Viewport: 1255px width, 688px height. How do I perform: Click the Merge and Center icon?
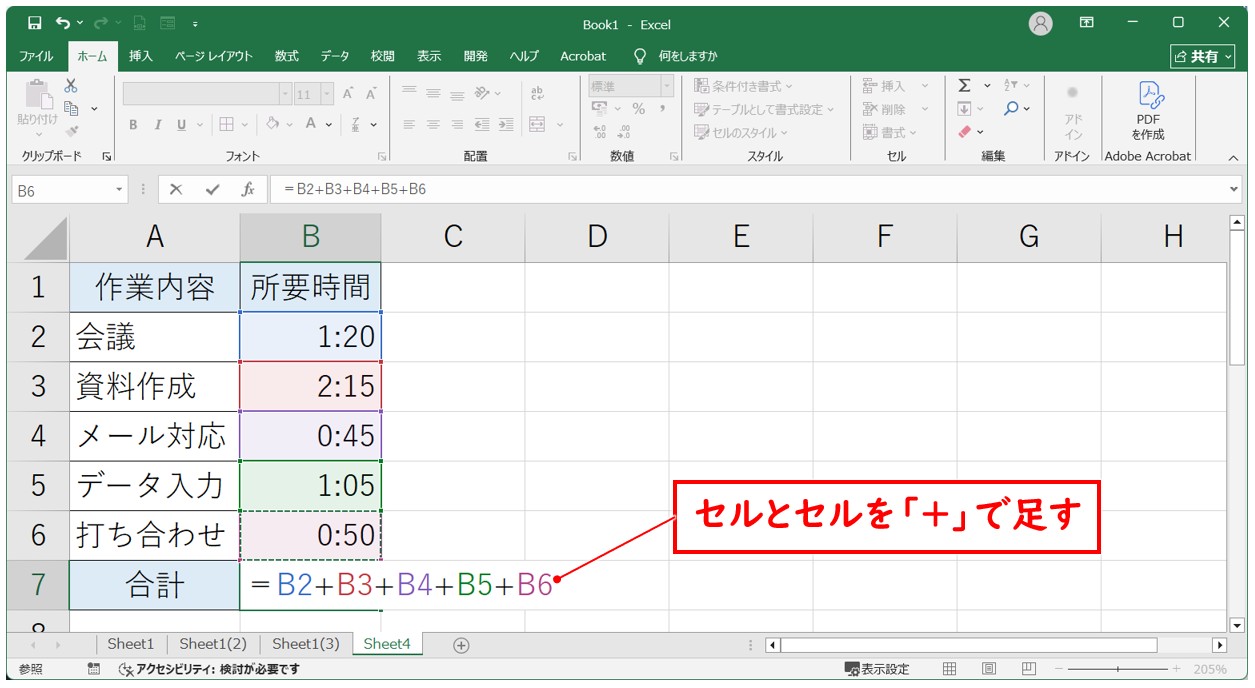pyautogui.click(x=537, y=125)
